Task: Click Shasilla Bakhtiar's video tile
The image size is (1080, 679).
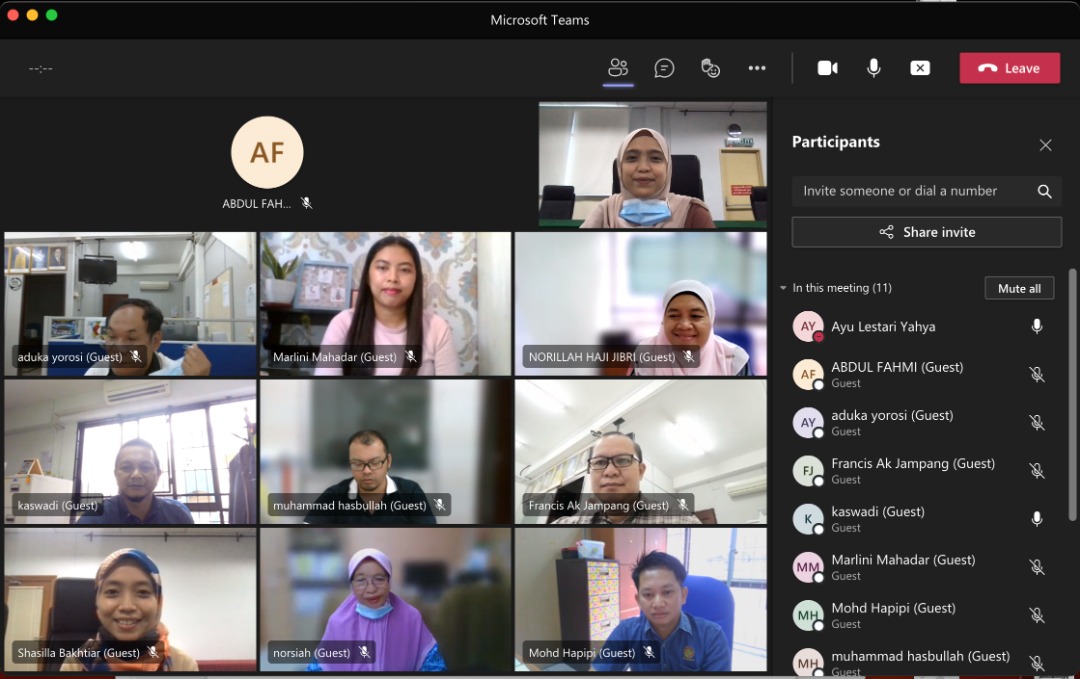Action: 130,600
